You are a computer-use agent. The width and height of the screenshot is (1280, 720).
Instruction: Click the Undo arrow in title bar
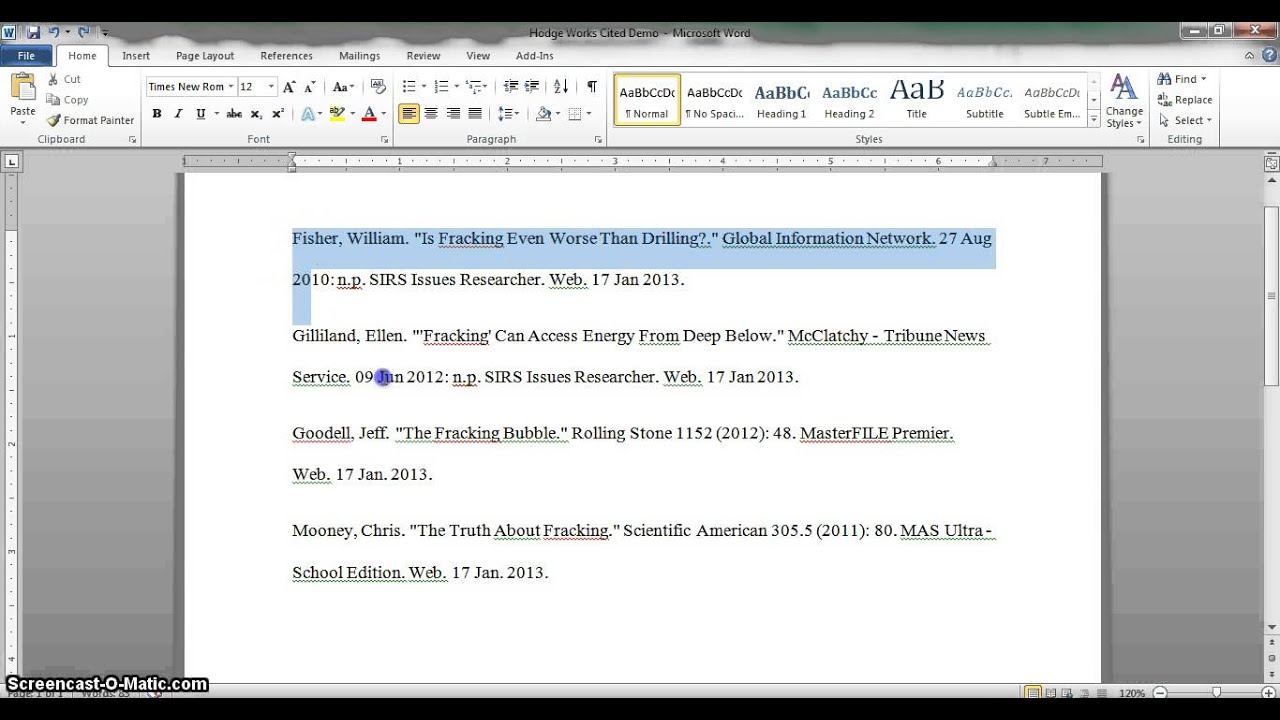point(55,32)
